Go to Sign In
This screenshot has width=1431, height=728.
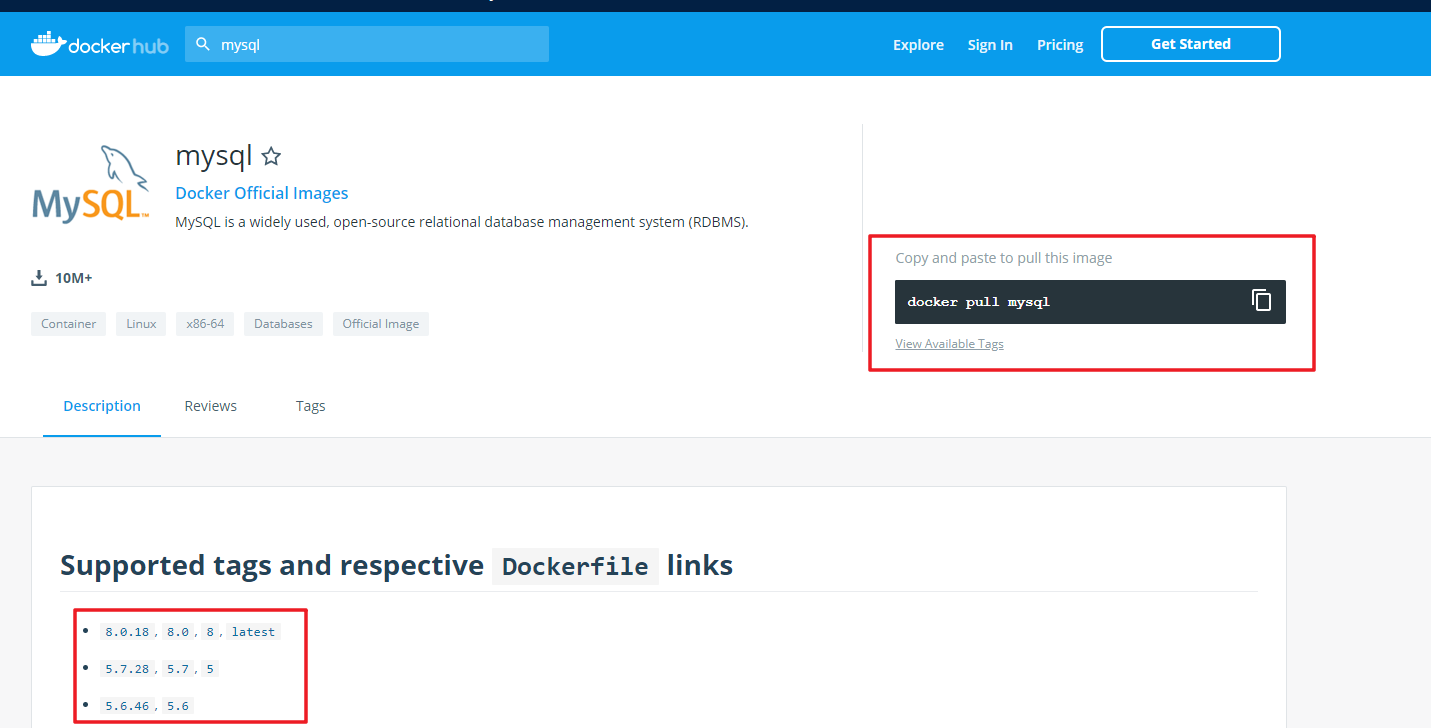pos(990,45)
